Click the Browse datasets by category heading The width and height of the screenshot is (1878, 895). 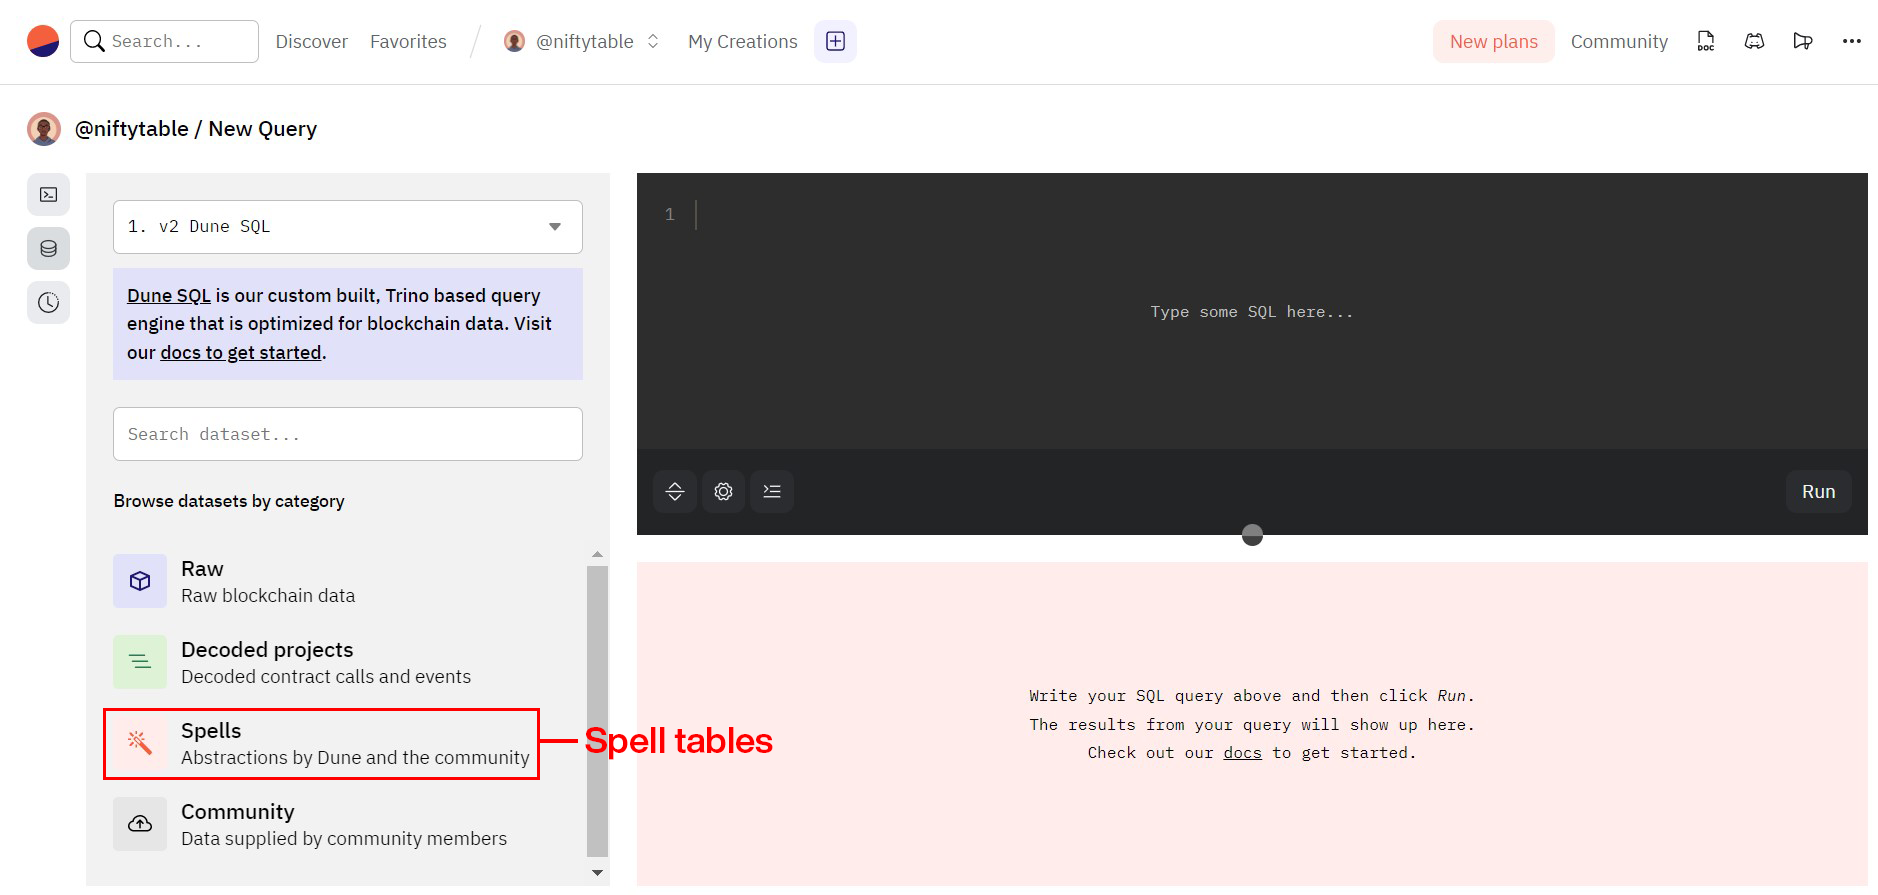click(x=229, y=501)
